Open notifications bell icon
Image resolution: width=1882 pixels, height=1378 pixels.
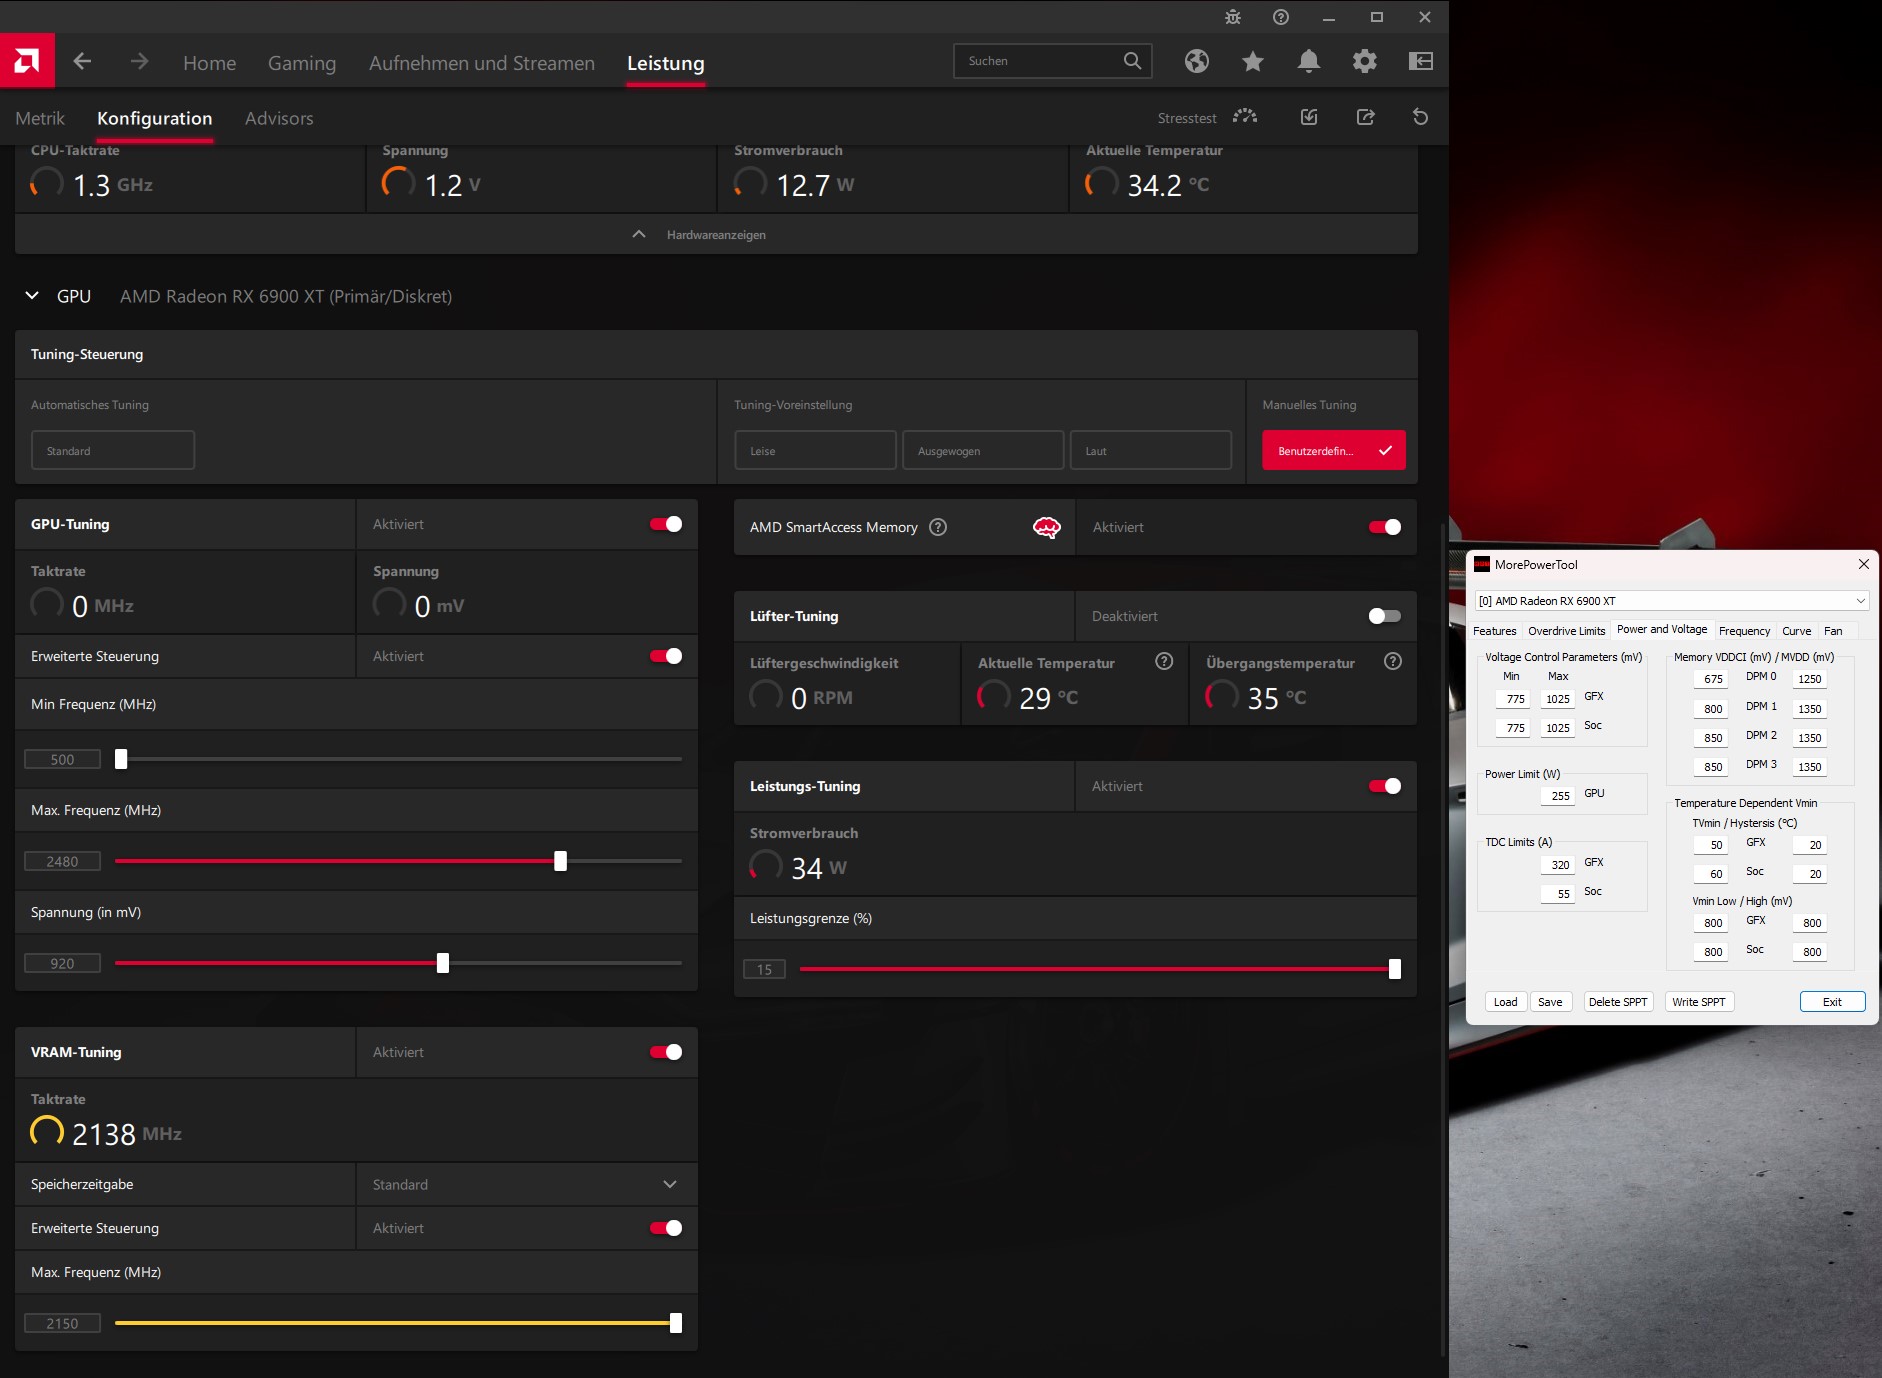[x=1309, y=61]
